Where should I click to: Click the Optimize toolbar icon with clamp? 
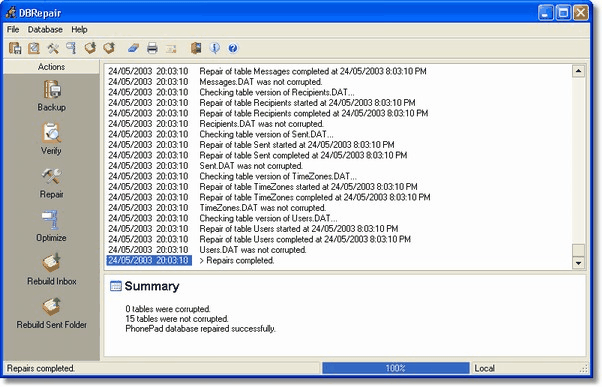tap(71, 48)
